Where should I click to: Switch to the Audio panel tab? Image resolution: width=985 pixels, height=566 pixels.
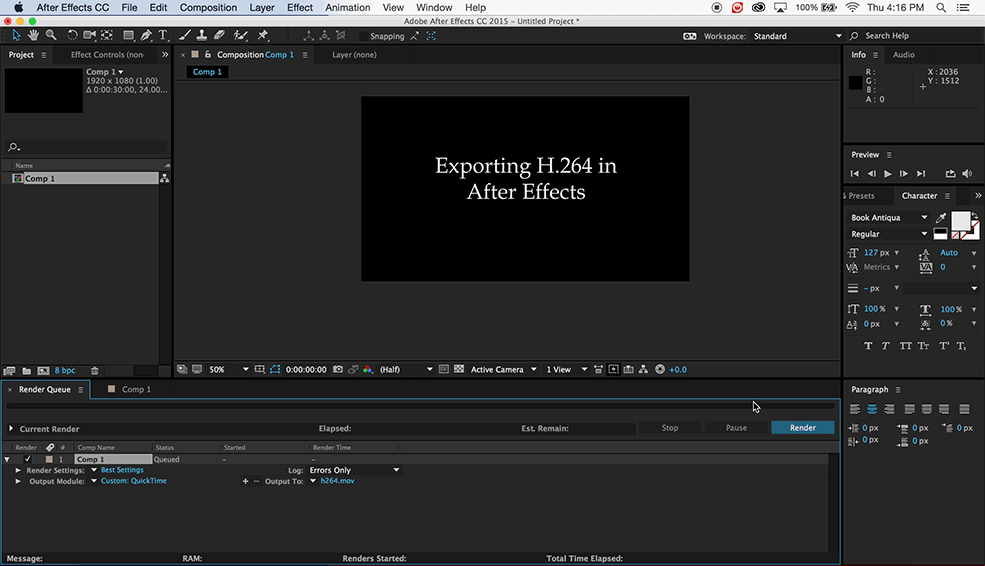pyautogui.click(x=903, y=55)
